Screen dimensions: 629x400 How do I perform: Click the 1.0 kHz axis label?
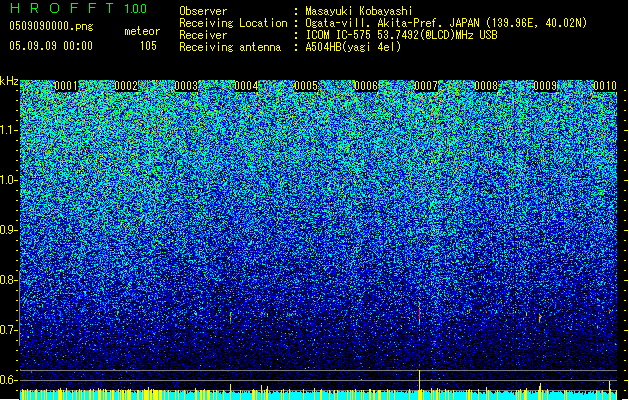coord(9,180)
